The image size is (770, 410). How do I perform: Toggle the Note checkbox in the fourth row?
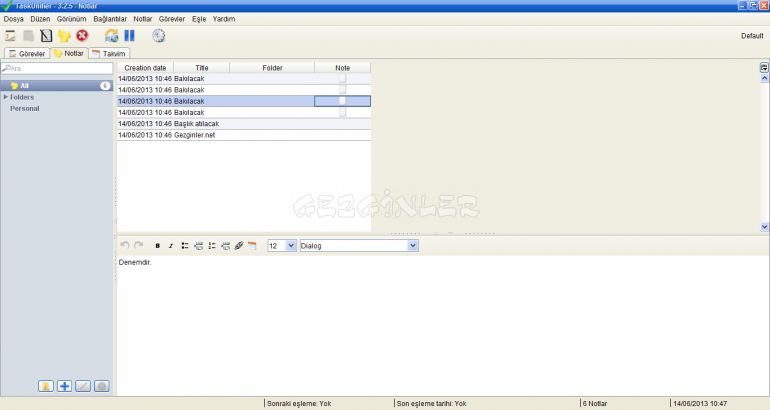tap(342, 112)
